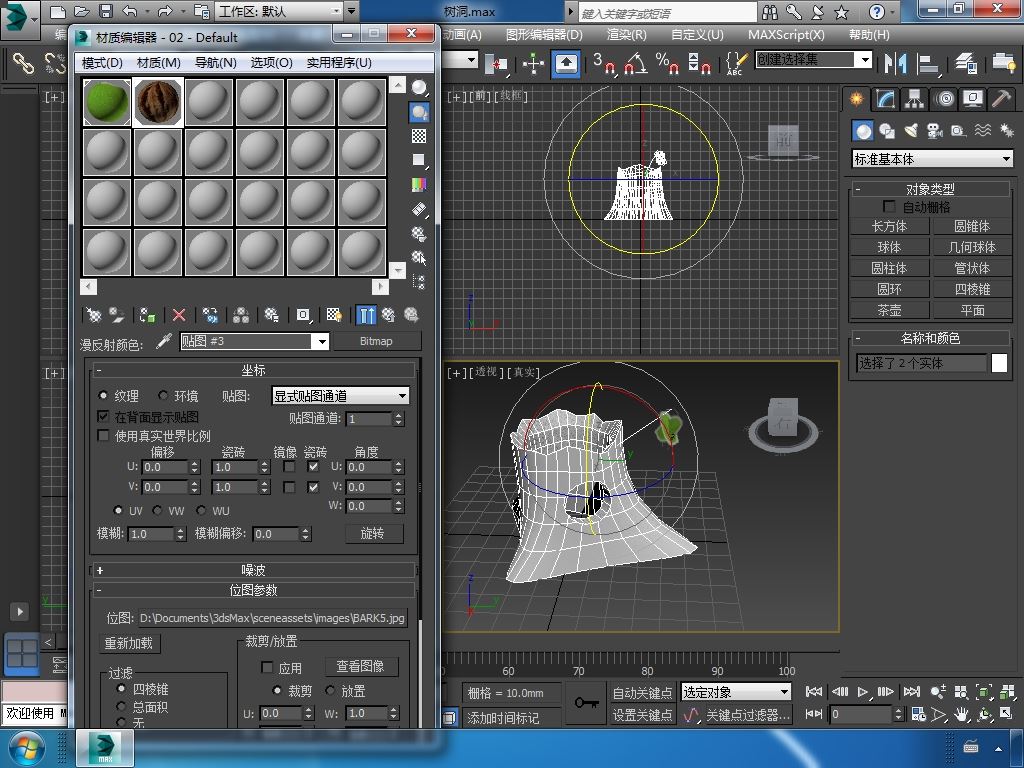Click the object color swatch

pos(999,363)
